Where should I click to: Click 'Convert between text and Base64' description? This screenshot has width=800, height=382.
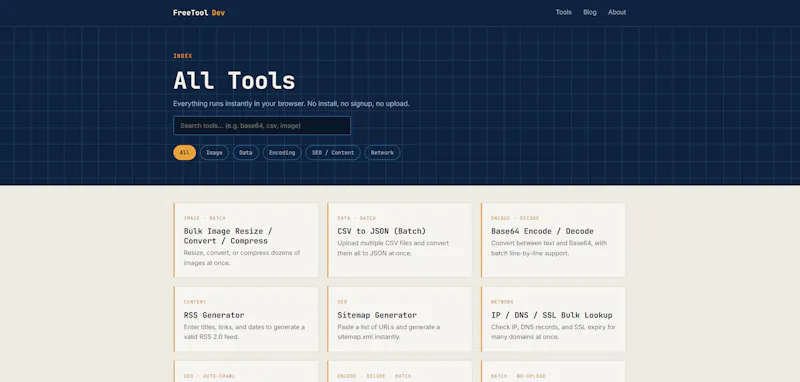point(549,248)
